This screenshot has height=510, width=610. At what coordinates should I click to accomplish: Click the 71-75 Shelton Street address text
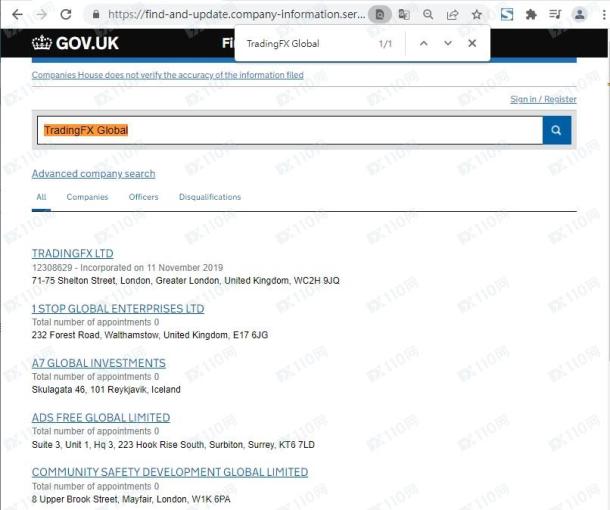coord(186,280)
